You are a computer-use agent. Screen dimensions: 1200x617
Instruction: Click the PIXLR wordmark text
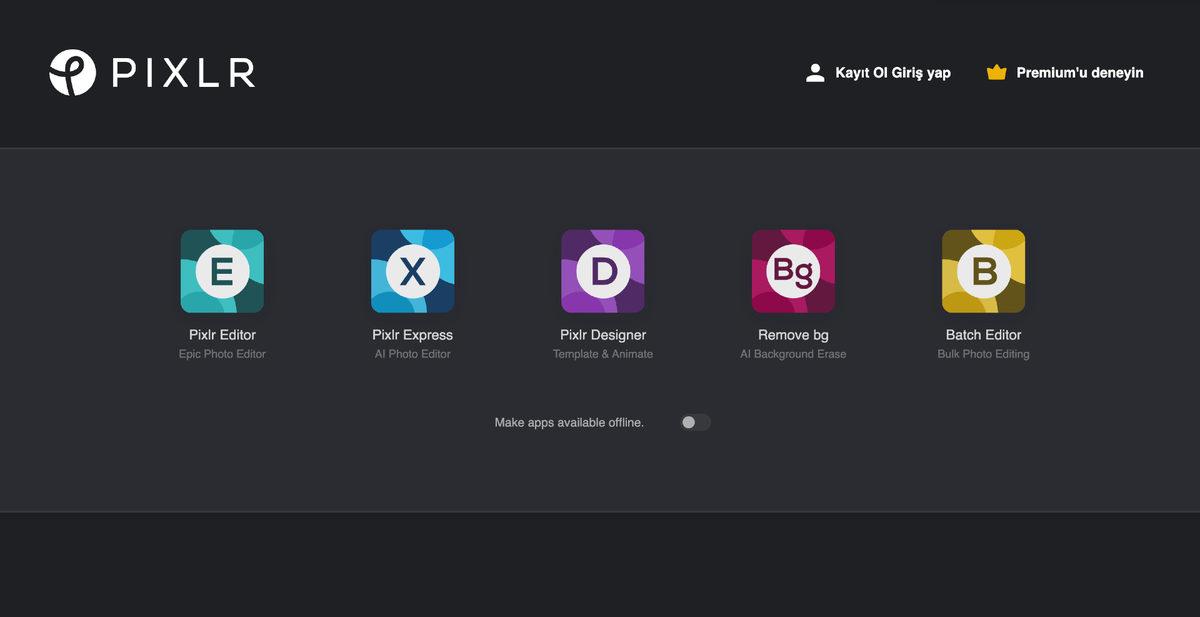(183, 73)
